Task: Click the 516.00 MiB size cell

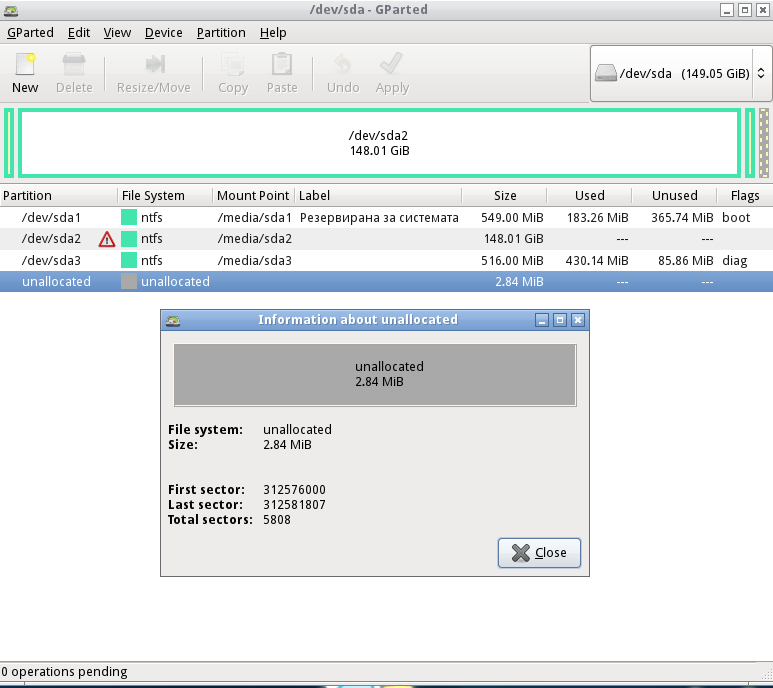Action: pos(512,260)
